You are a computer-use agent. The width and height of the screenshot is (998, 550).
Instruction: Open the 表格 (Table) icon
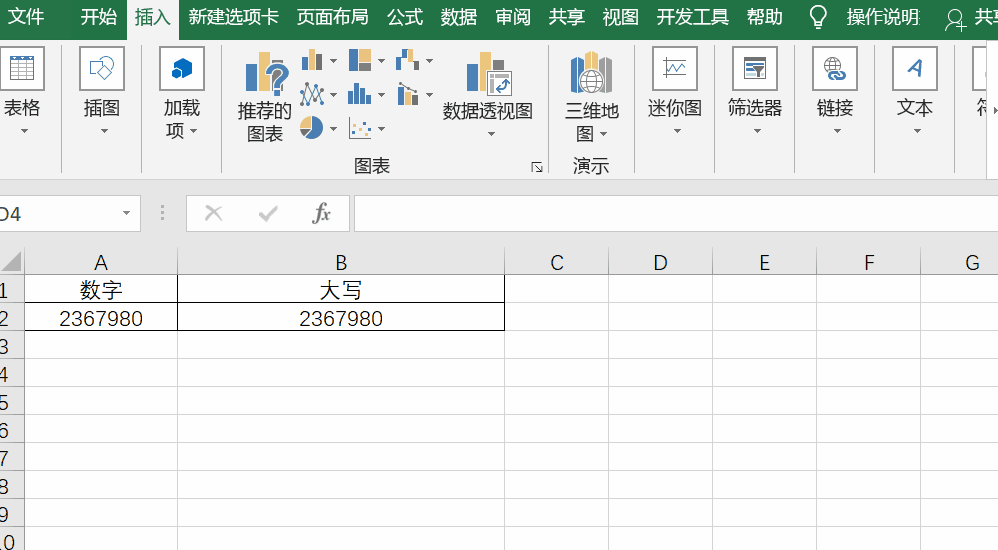click(x=22, y=68)
